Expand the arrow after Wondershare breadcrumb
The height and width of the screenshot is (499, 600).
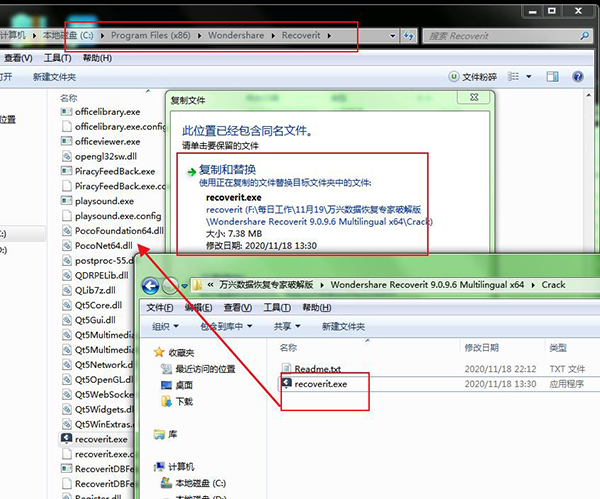tap(273, 36)
